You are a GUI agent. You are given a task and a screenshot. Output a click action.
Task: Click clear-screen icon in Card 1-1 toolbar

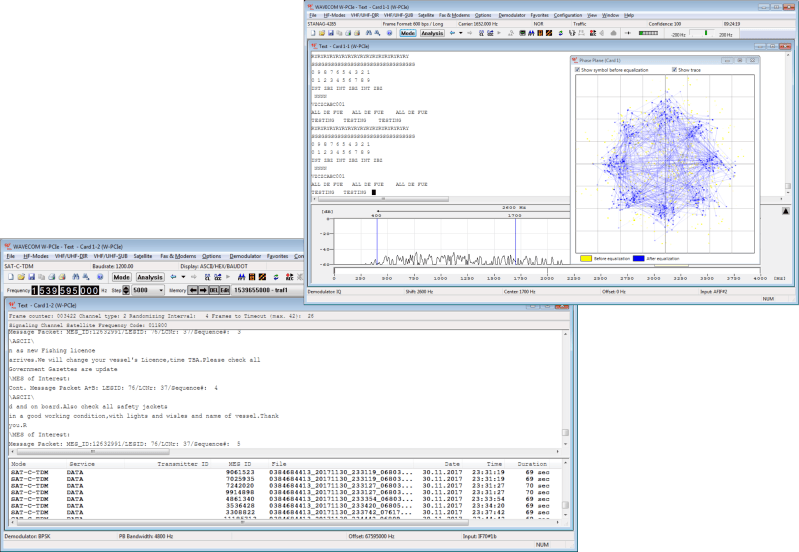coord(481,33)
